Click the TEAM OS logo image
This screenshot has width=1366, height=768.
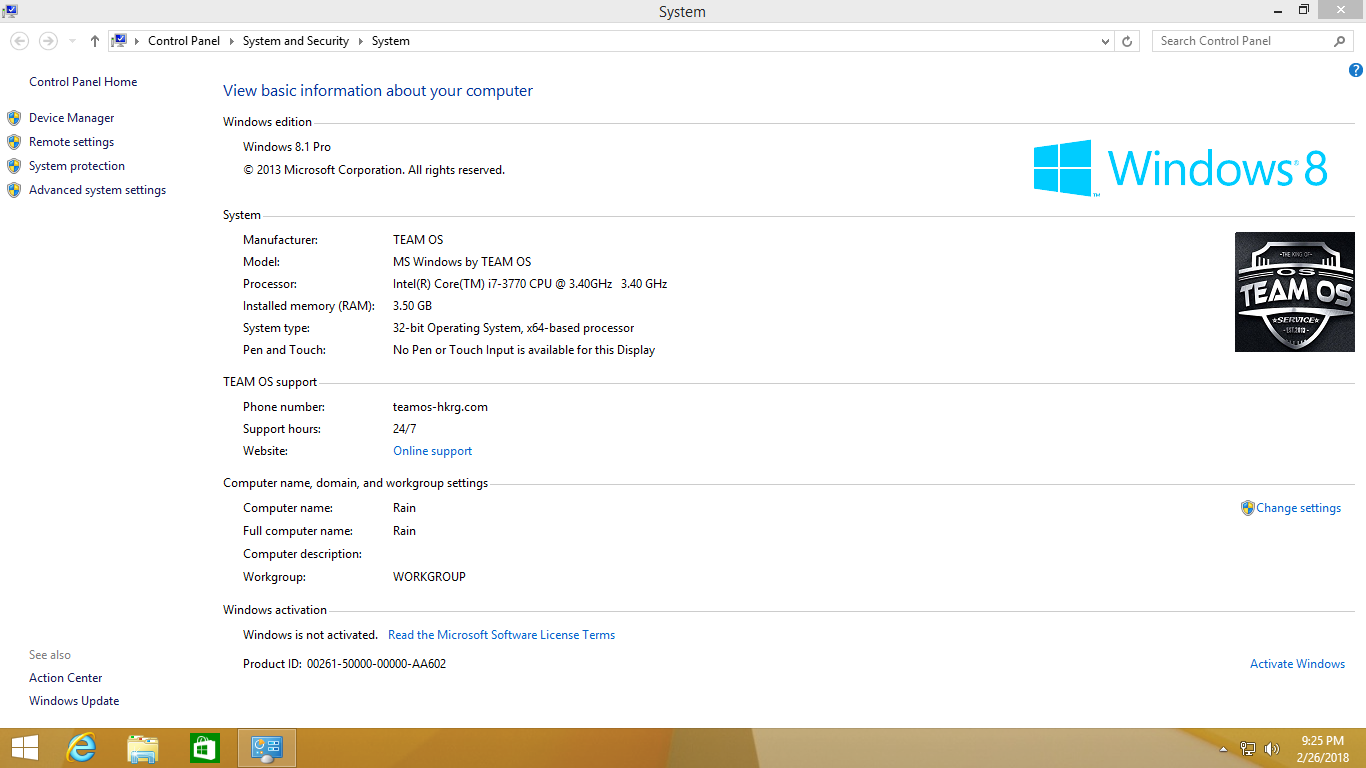1295,292
